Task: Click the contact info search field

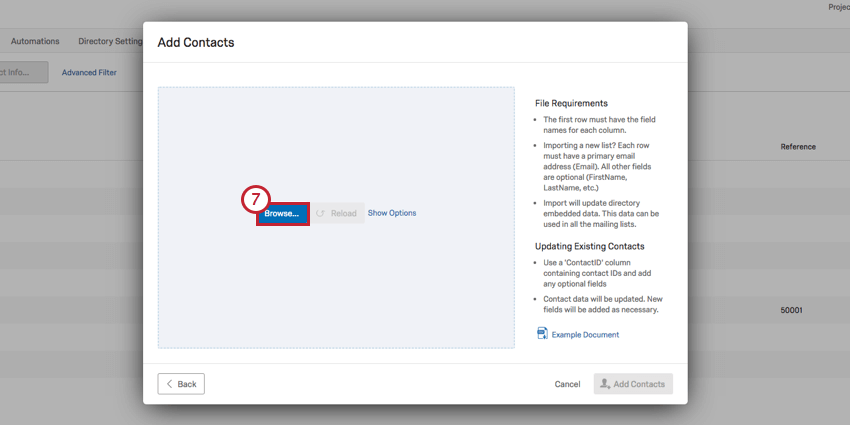Action: 24,72
